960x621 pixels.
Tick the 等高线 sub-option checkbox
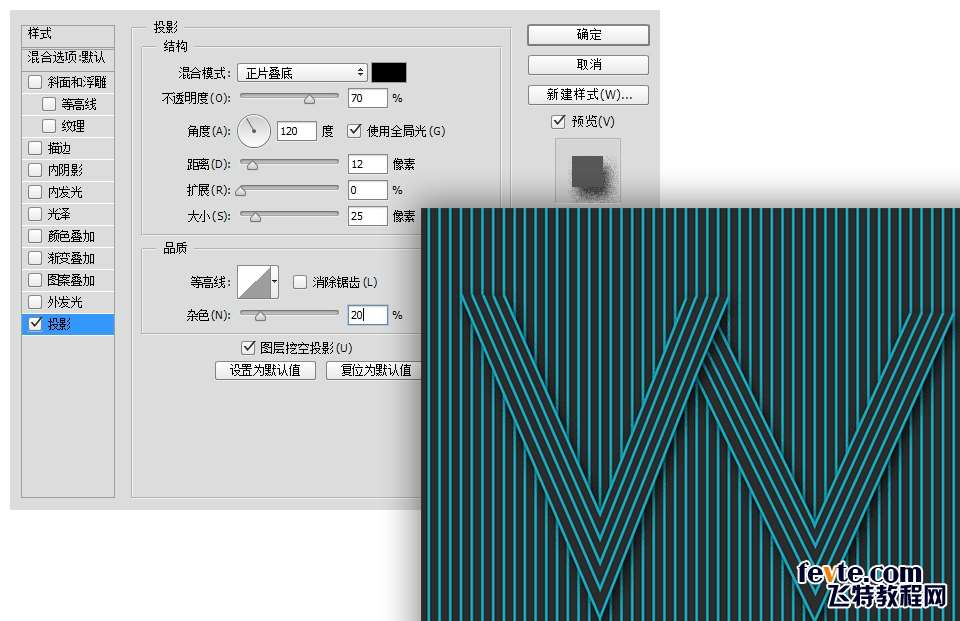(49, 104)
